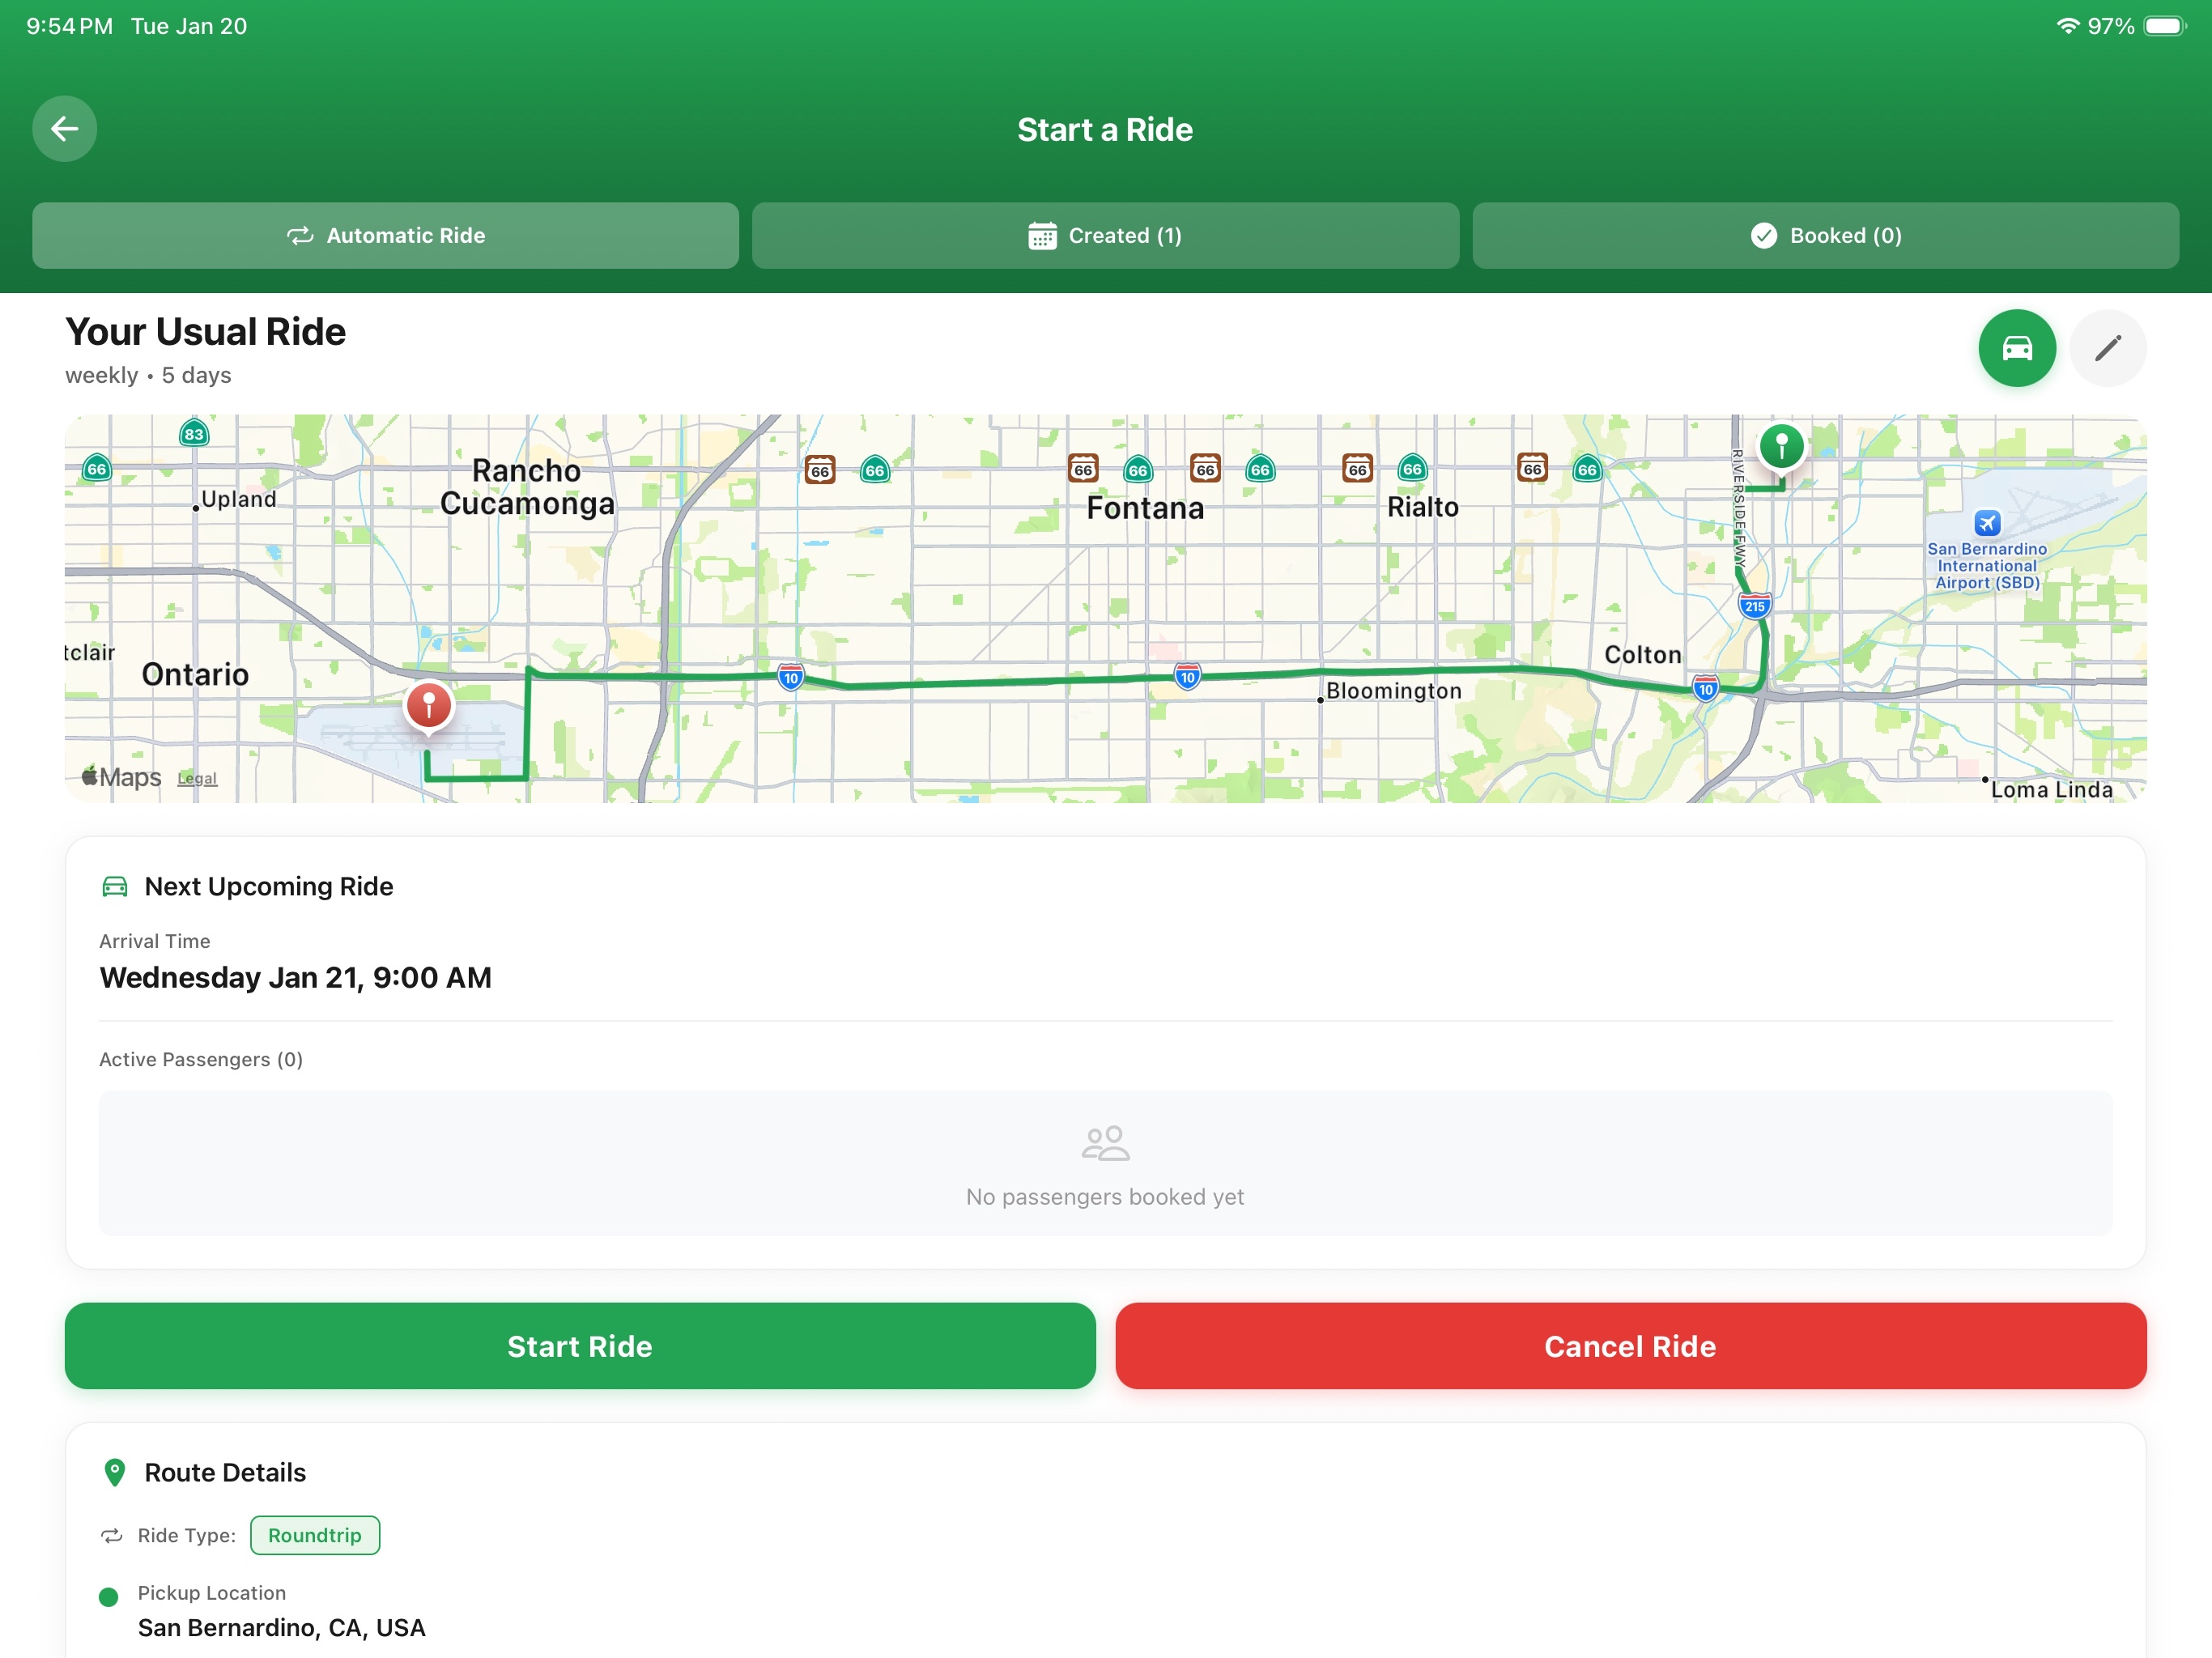Tap the Rialto label on map
The width and height of the screenshot is (2212, 1658).
tap(1422, 508)
